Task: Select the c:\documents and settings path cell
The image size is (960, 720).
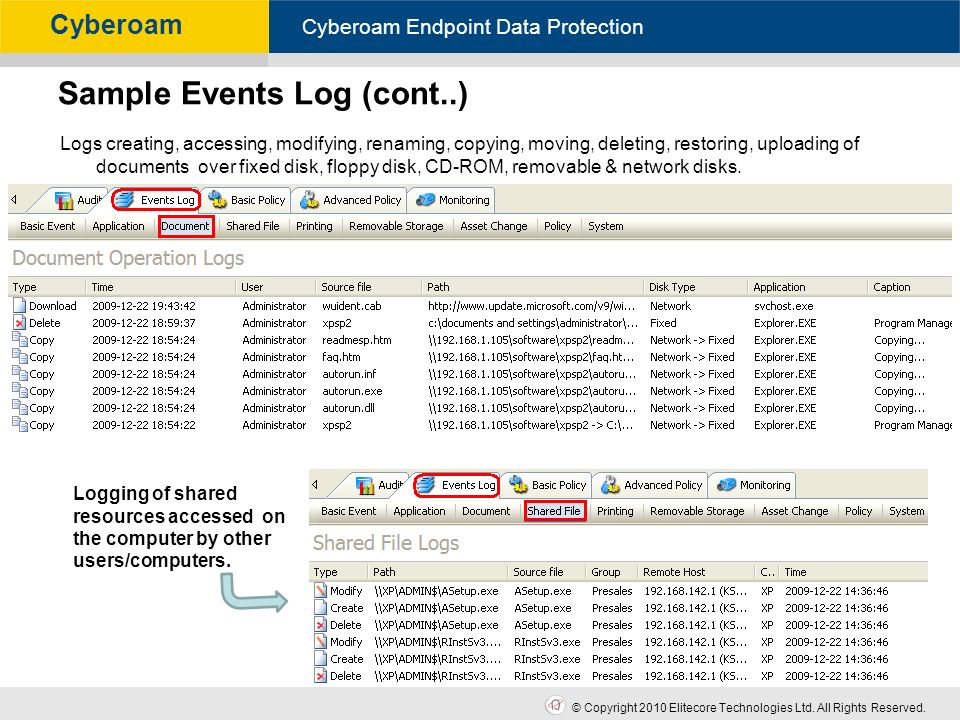Action: click(x=533, y=323)
